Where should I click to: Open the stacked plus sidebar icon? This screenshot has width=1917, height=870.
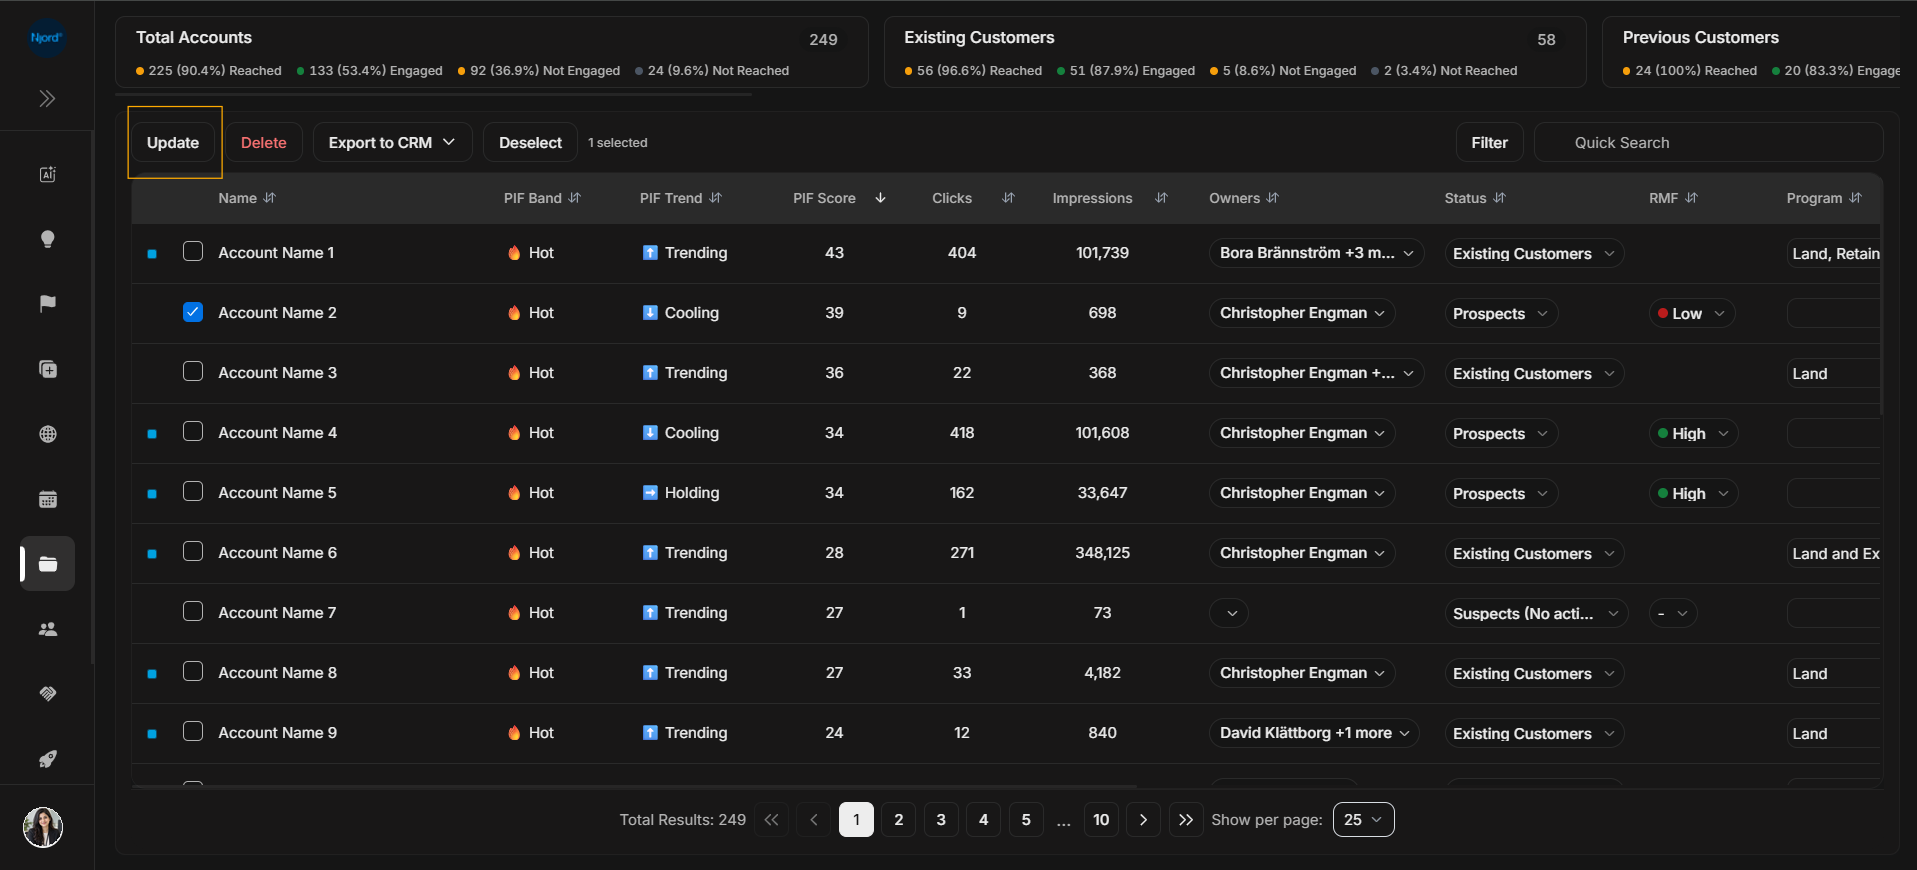(47, 369)
